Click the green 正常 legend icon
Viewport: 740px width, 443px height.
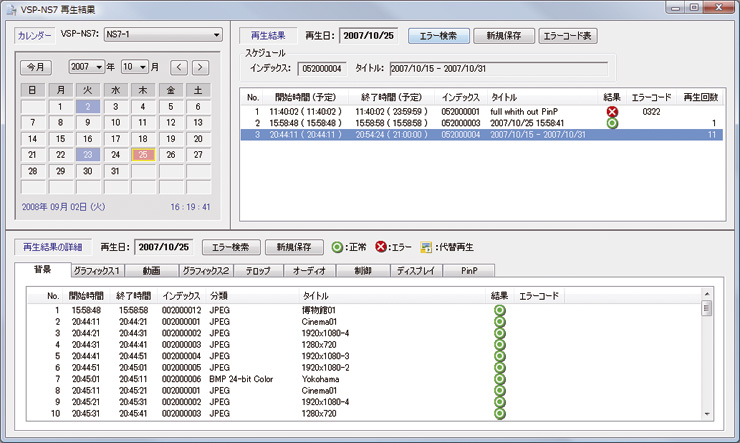pos(337,246)
